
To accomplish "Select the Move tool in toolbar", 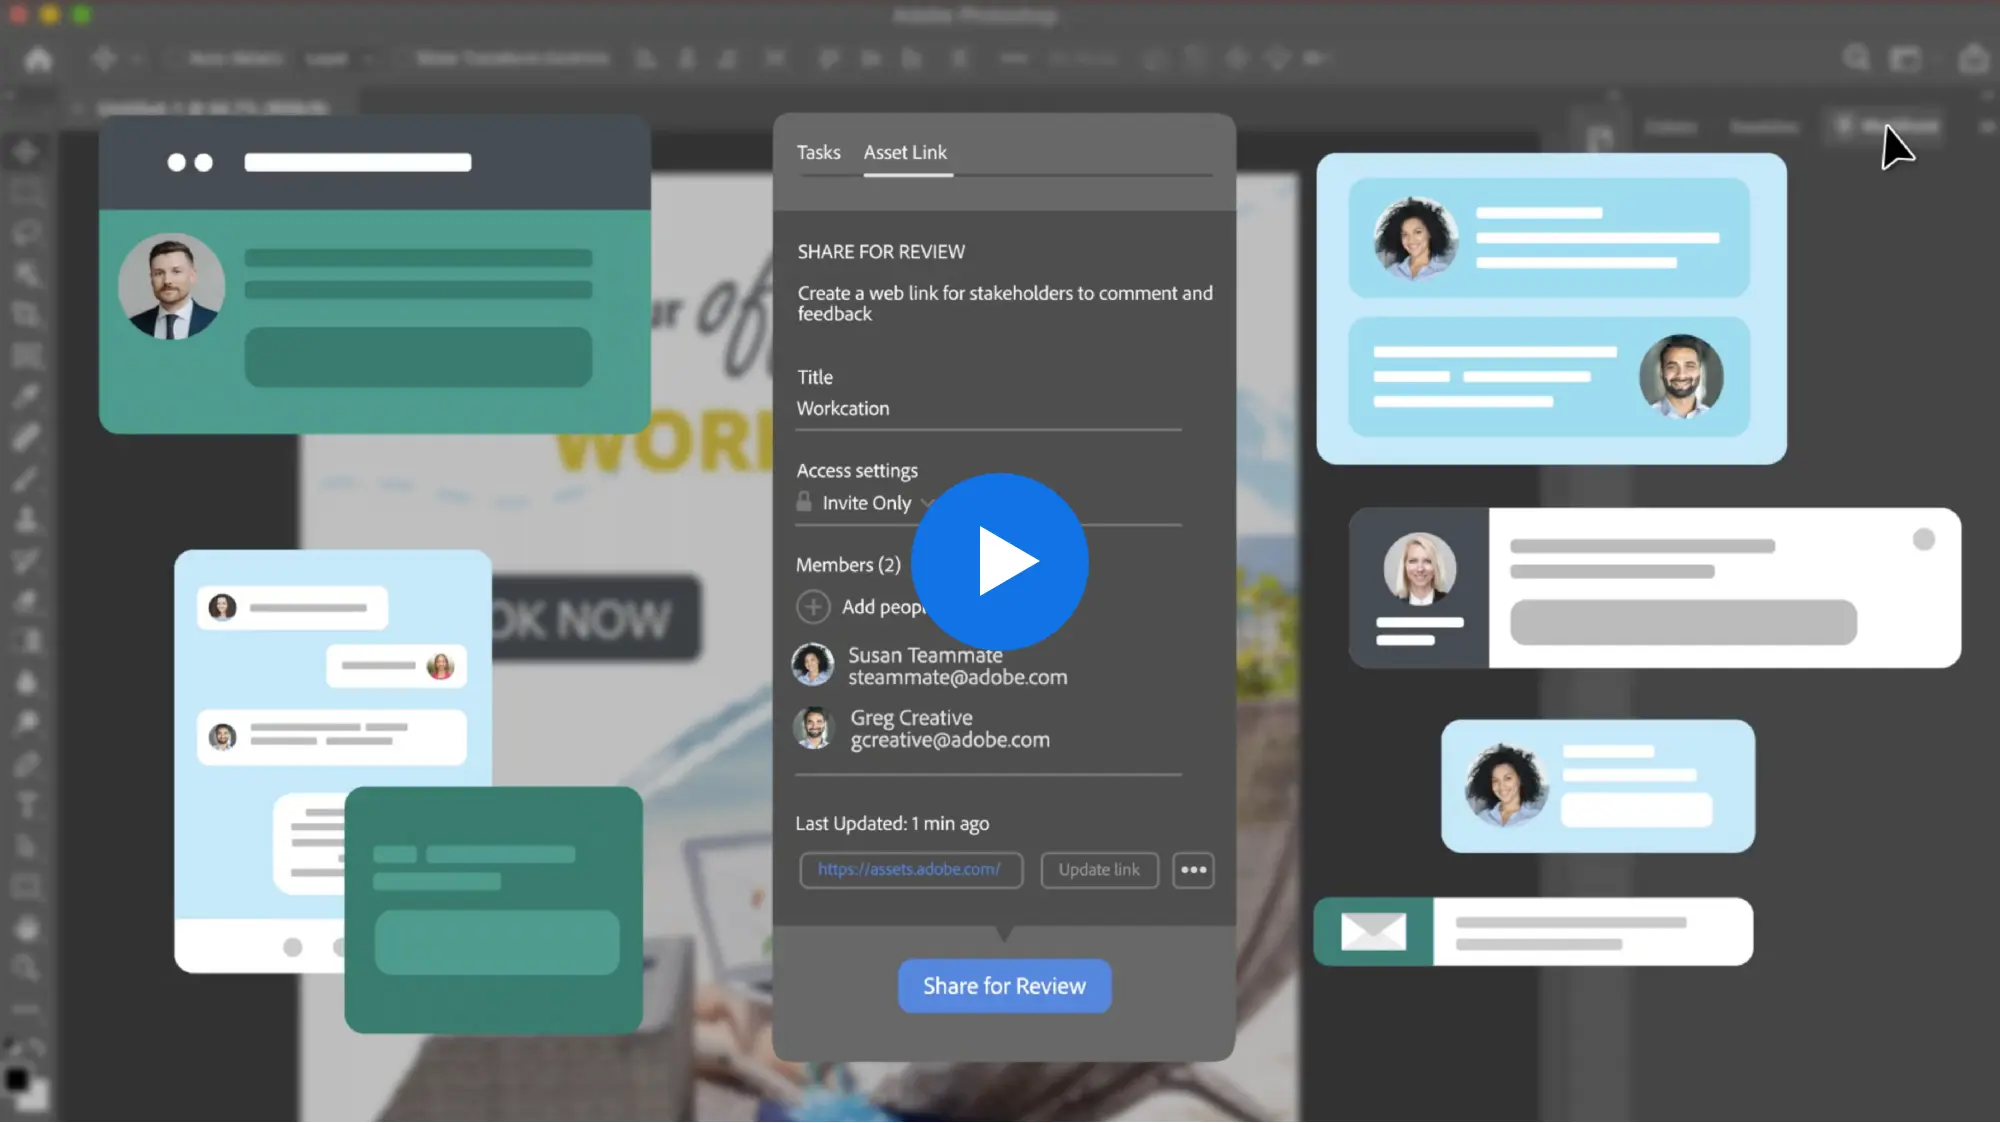I will coord(26,151).
